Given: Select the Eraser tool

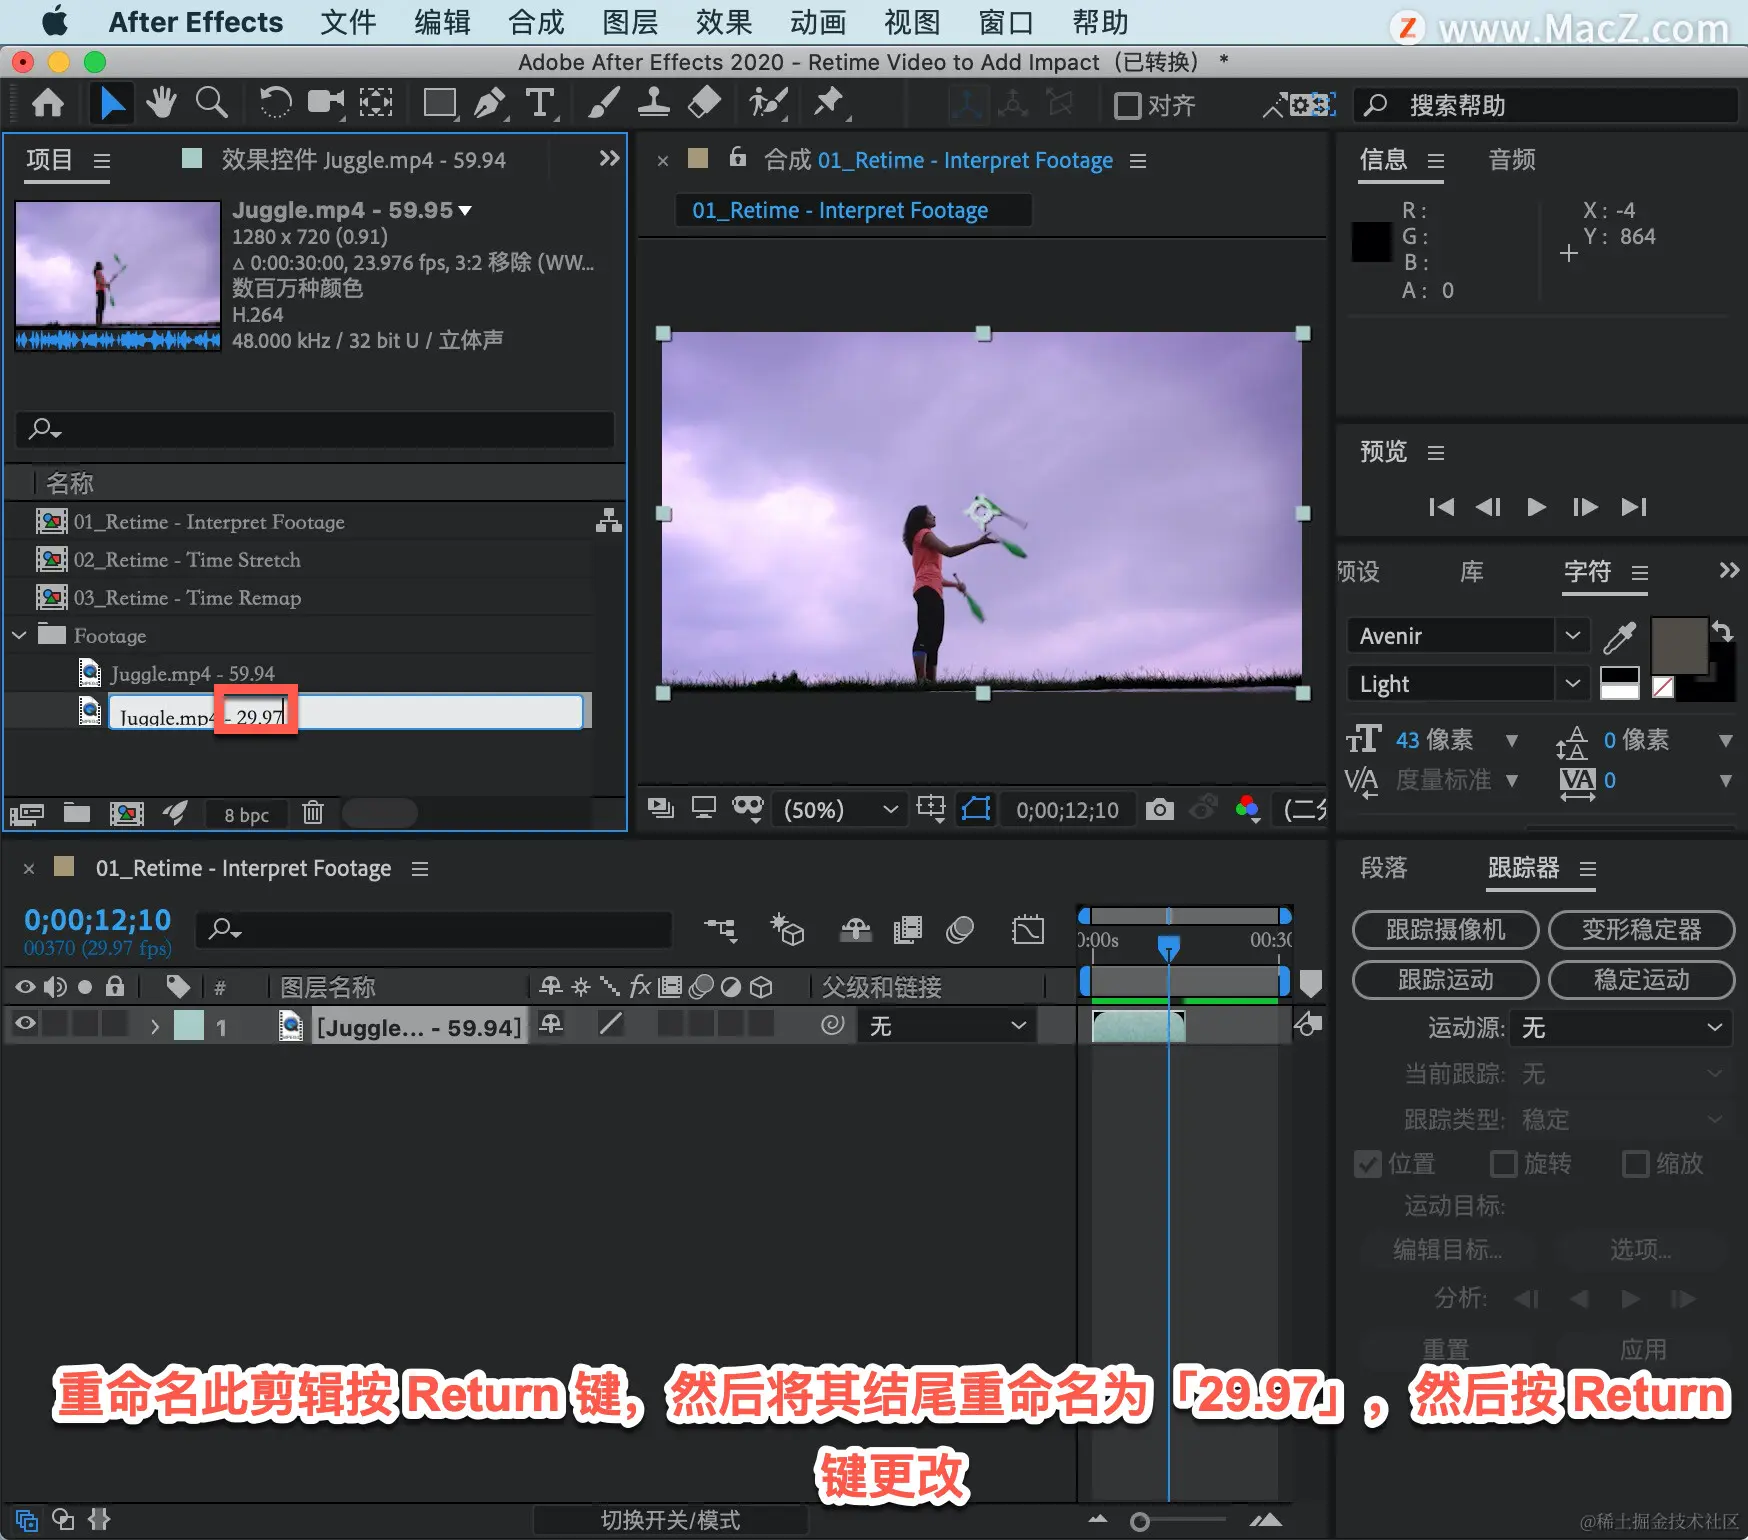Looking at the screenshot, I should pyautogui.click(x=705, y=103).
